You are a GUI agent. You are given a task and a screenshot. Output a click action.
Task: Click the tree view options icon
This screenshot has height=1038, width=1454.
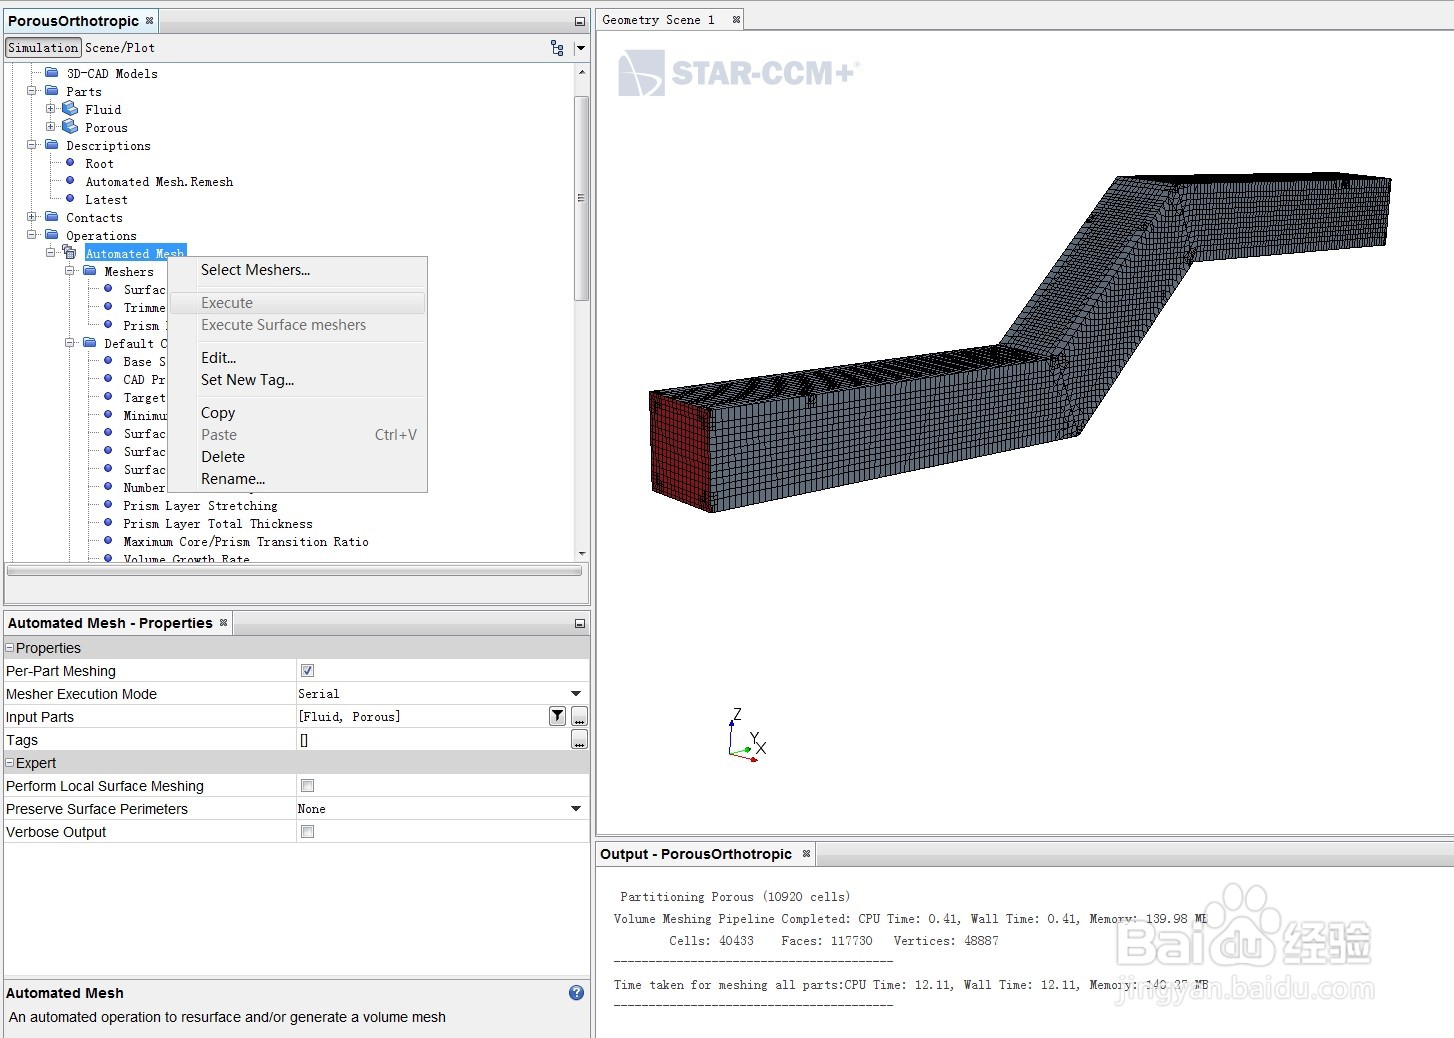557,48
